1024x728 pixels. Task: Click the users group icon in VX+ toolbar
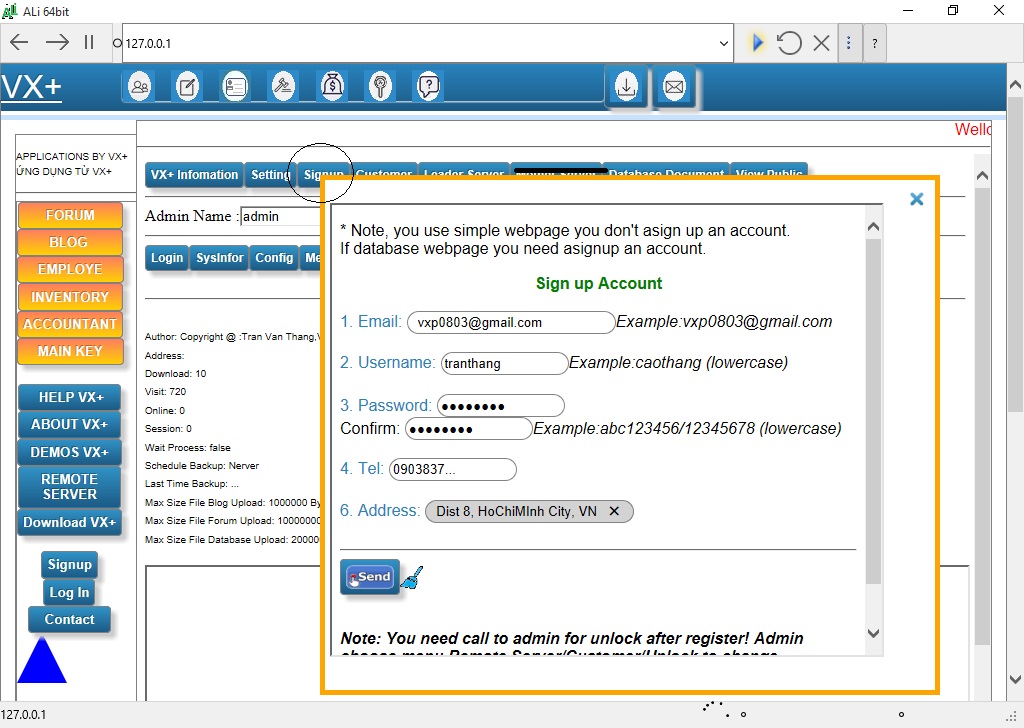140,87
